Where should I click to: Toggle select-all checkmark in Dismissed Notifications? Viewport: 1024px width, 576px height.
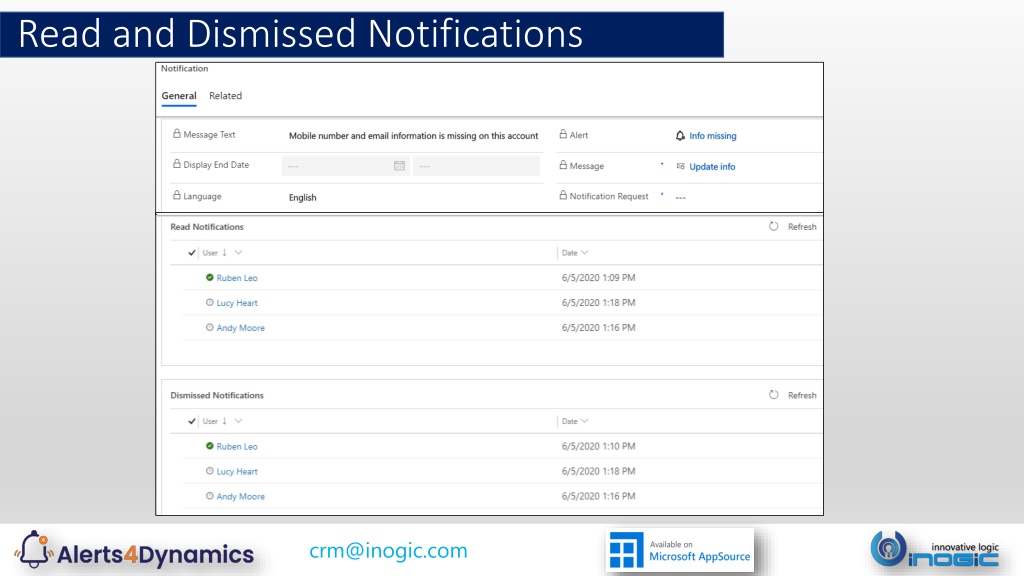(191, 421)
